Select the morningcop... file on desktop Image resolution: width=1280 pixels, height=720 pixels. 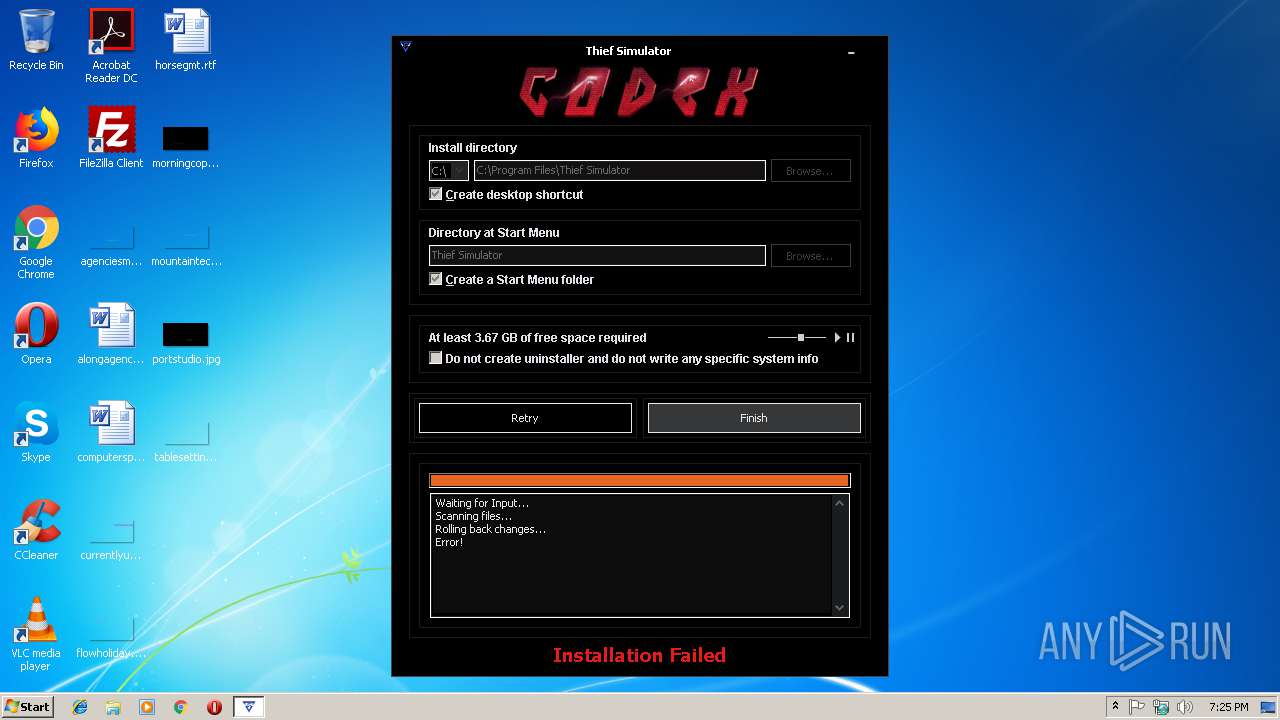click(186, 146)
